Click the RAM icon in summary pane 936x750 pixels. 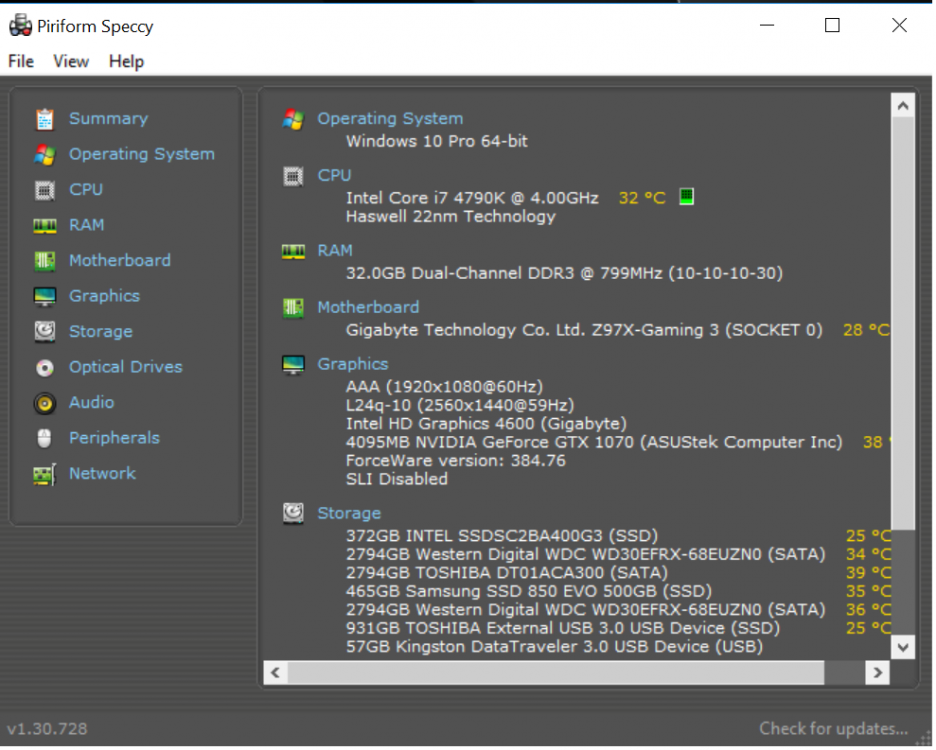293,252
